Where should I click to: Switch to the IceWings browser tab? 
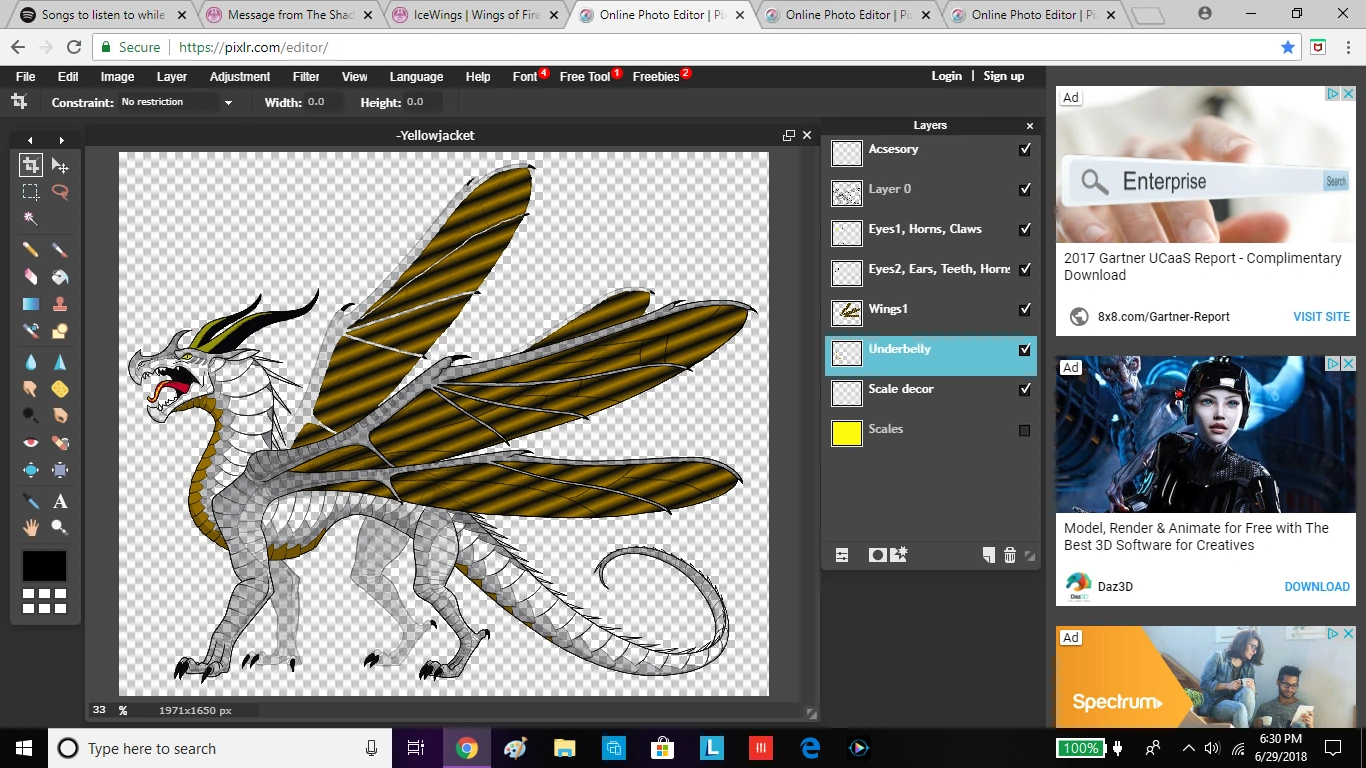[476, 15]
